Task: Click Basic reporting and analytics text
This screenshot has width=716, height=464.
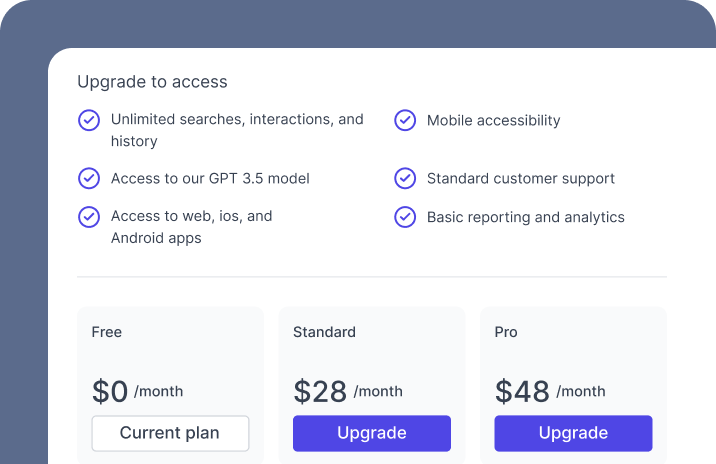Action: coord(526,217)
